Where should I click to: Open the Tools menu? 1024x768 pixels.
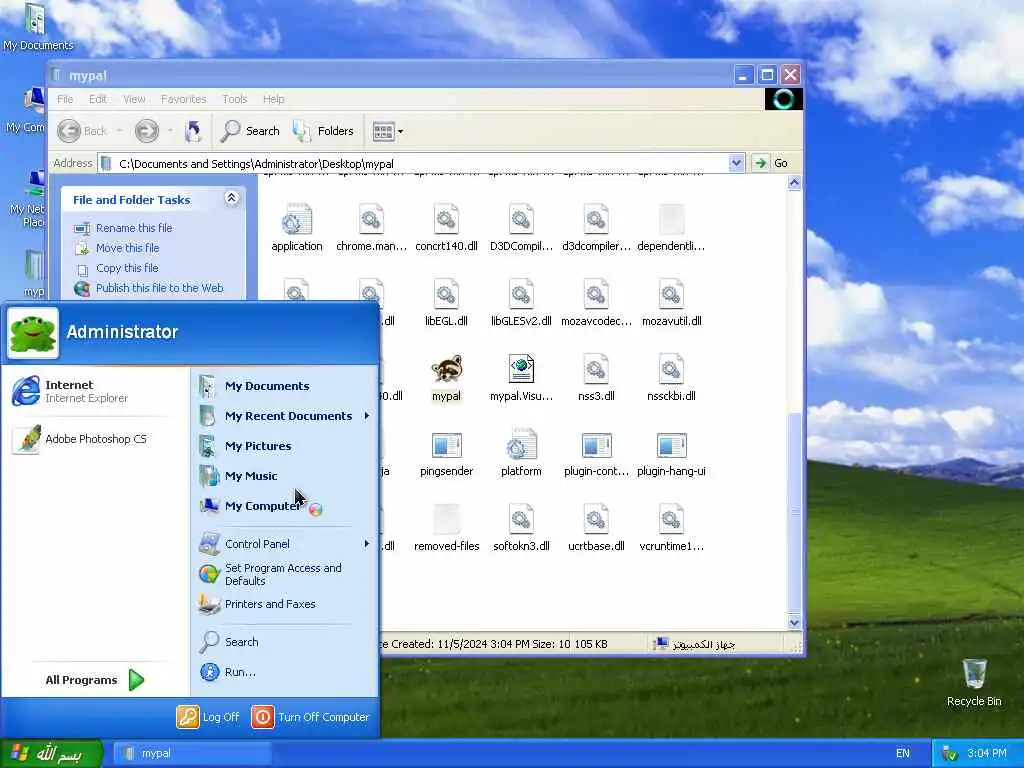point(234,99)
